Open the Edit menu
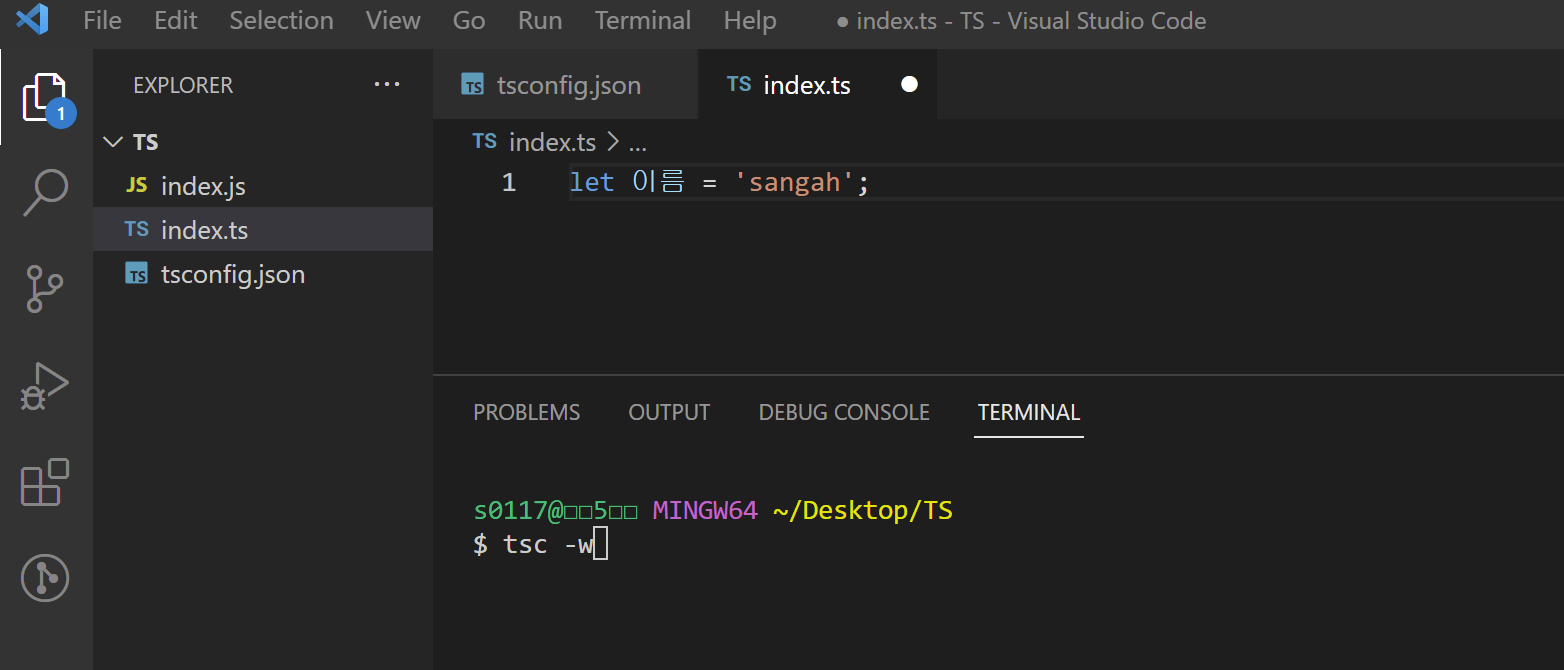Screen dimensions: 1564x670 click(176, 20)
